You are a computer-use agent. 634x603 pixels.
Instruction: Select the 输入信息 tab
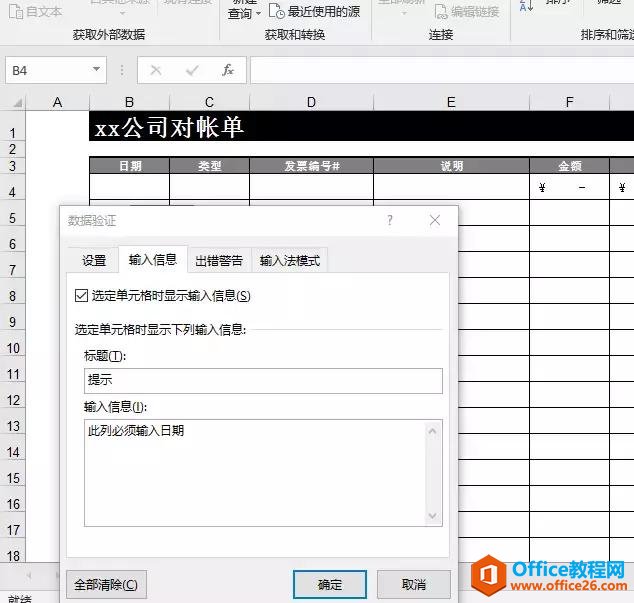click(153, 259)
